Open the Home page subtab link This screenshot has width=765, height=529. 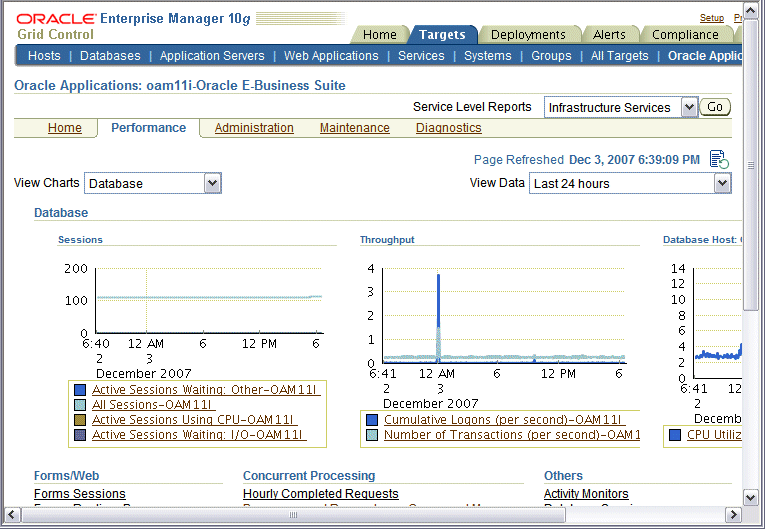[64, 128]
